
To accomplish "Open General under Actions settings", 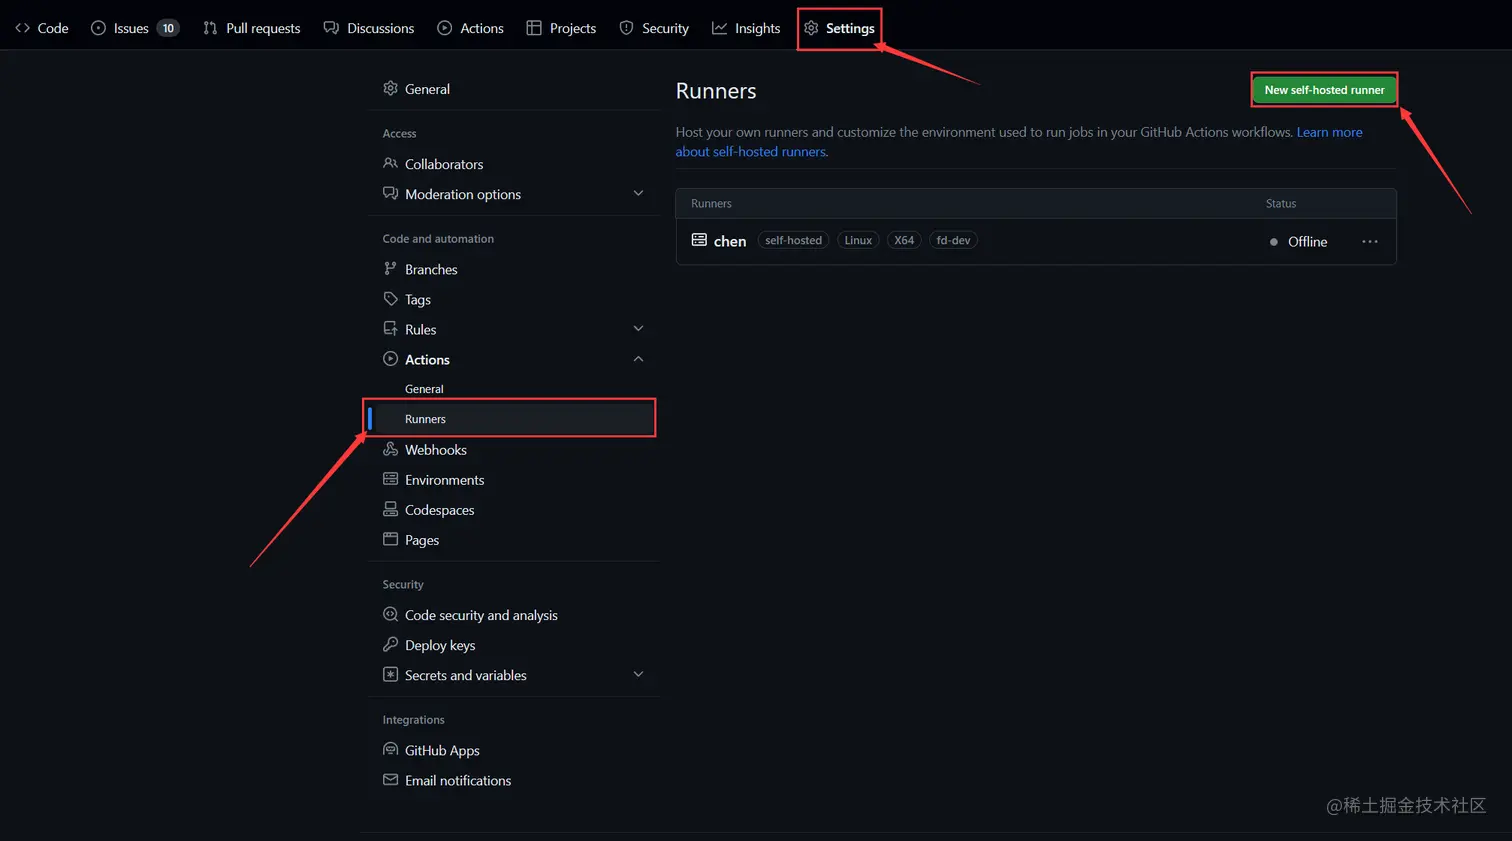I will click(x=424, y=389).
